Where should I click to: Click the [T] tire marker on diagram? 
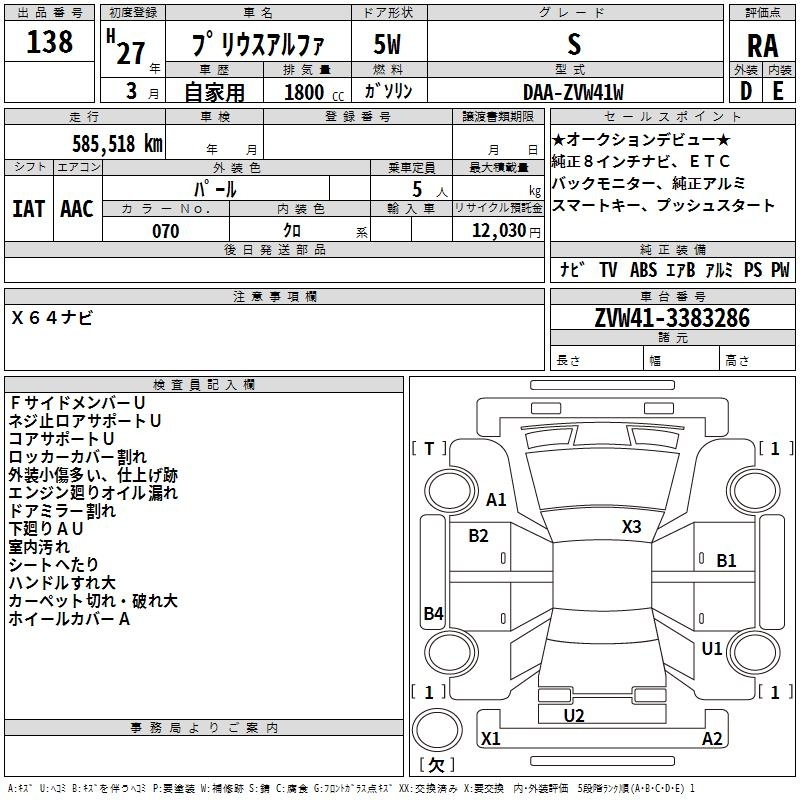(429, 448)
